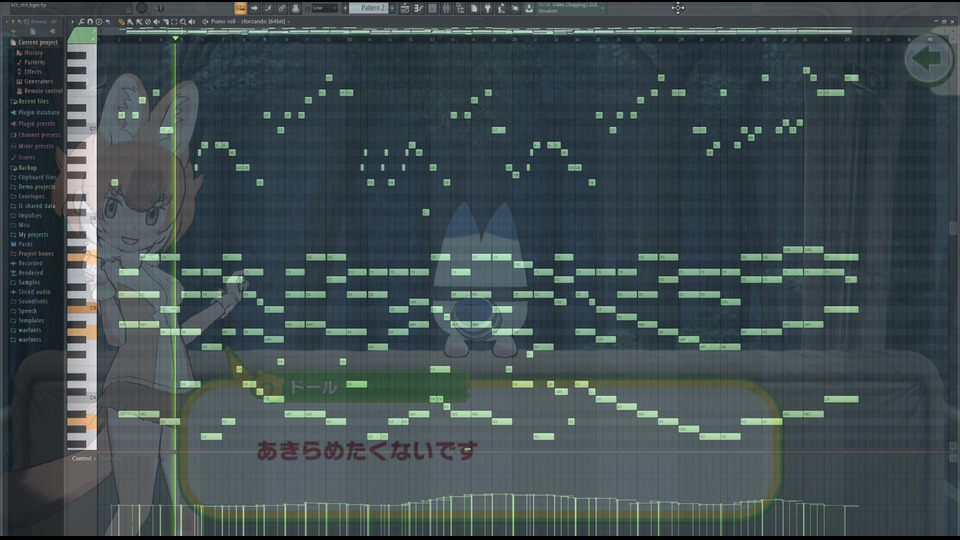Click the piano roll stamp chord icon
Screen dimensions: 960x540
coord(99,21)
